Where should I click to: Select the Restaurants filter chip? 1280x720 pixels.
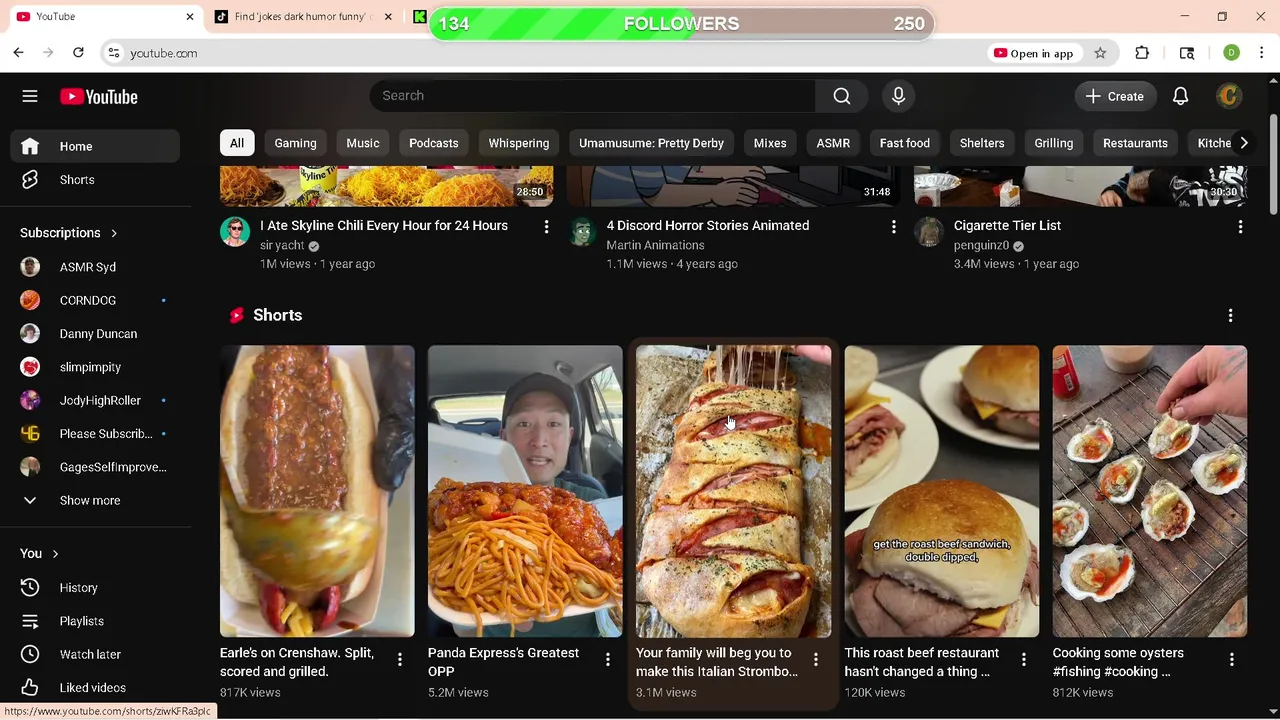click(1135, 143)
